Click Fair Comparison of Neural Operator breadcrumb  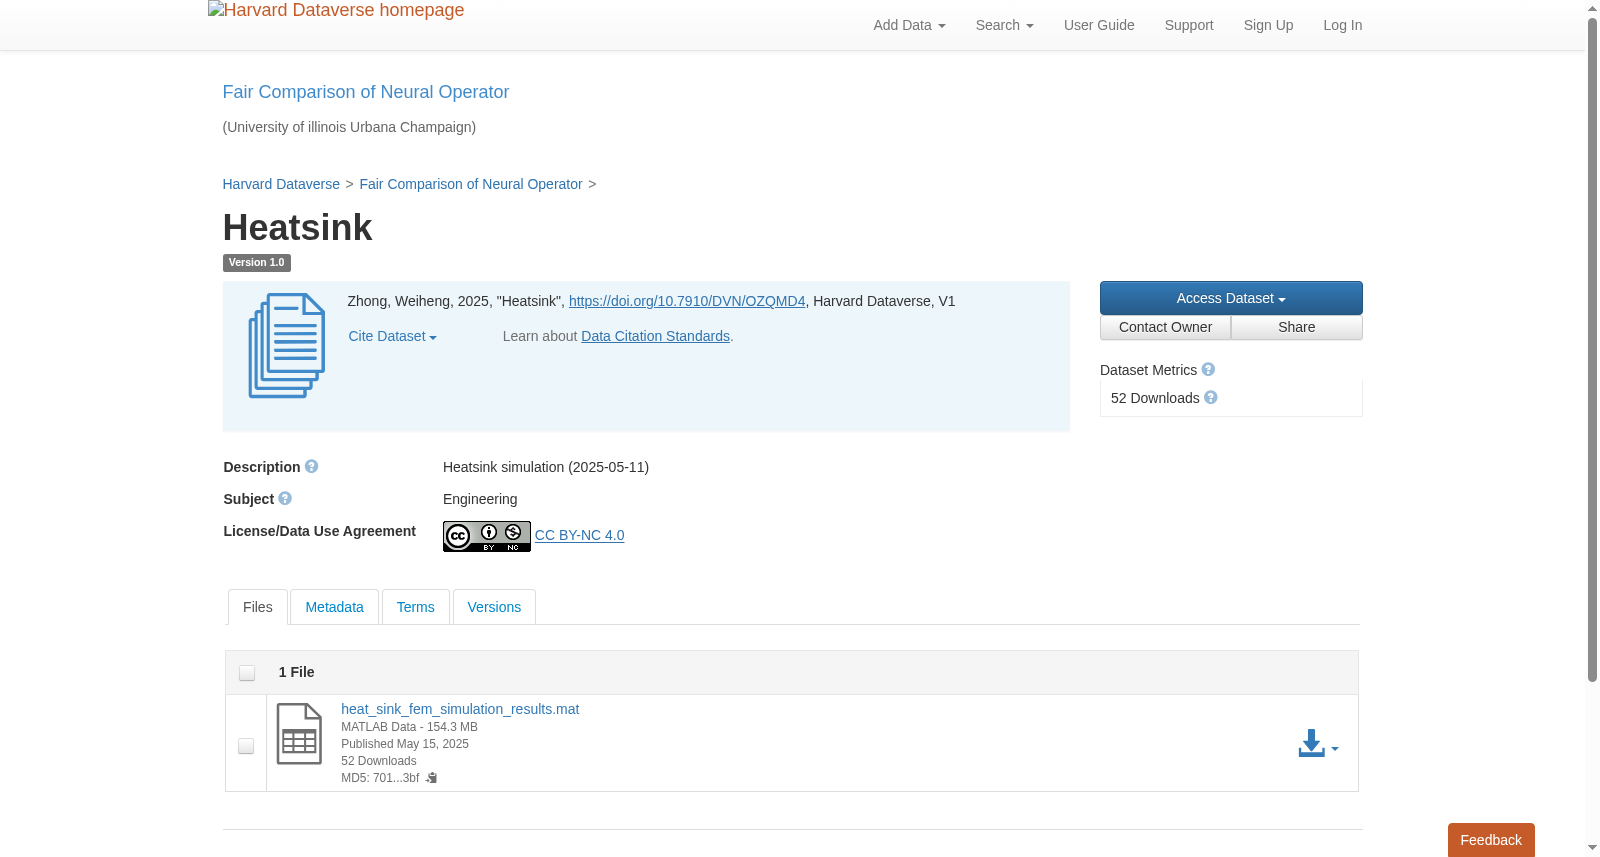tap(471, 184)
